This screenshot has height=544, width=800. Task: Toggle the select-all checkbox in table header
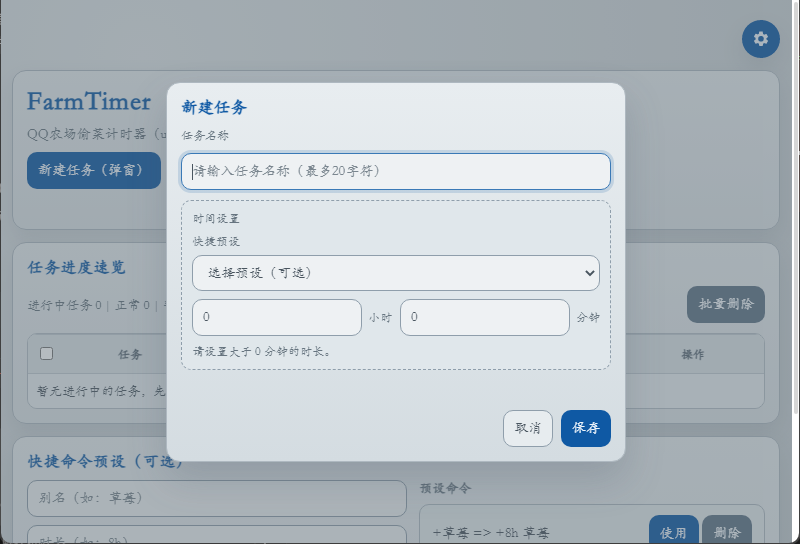coord(46,353)
